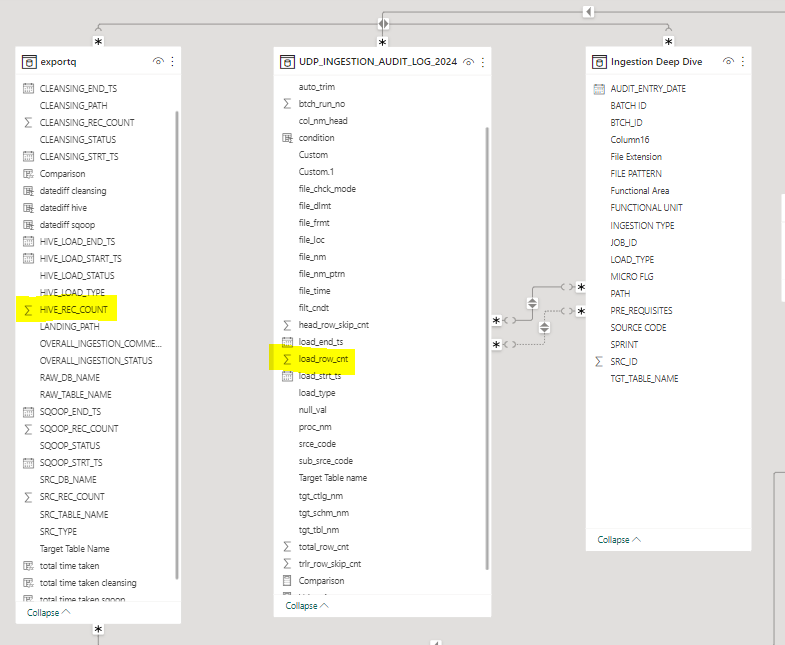Viewport: 785px width, 645px height.
Task: Toggle visibility eye of Ingestion Deep Dive table
Action: tap(728, 61)
